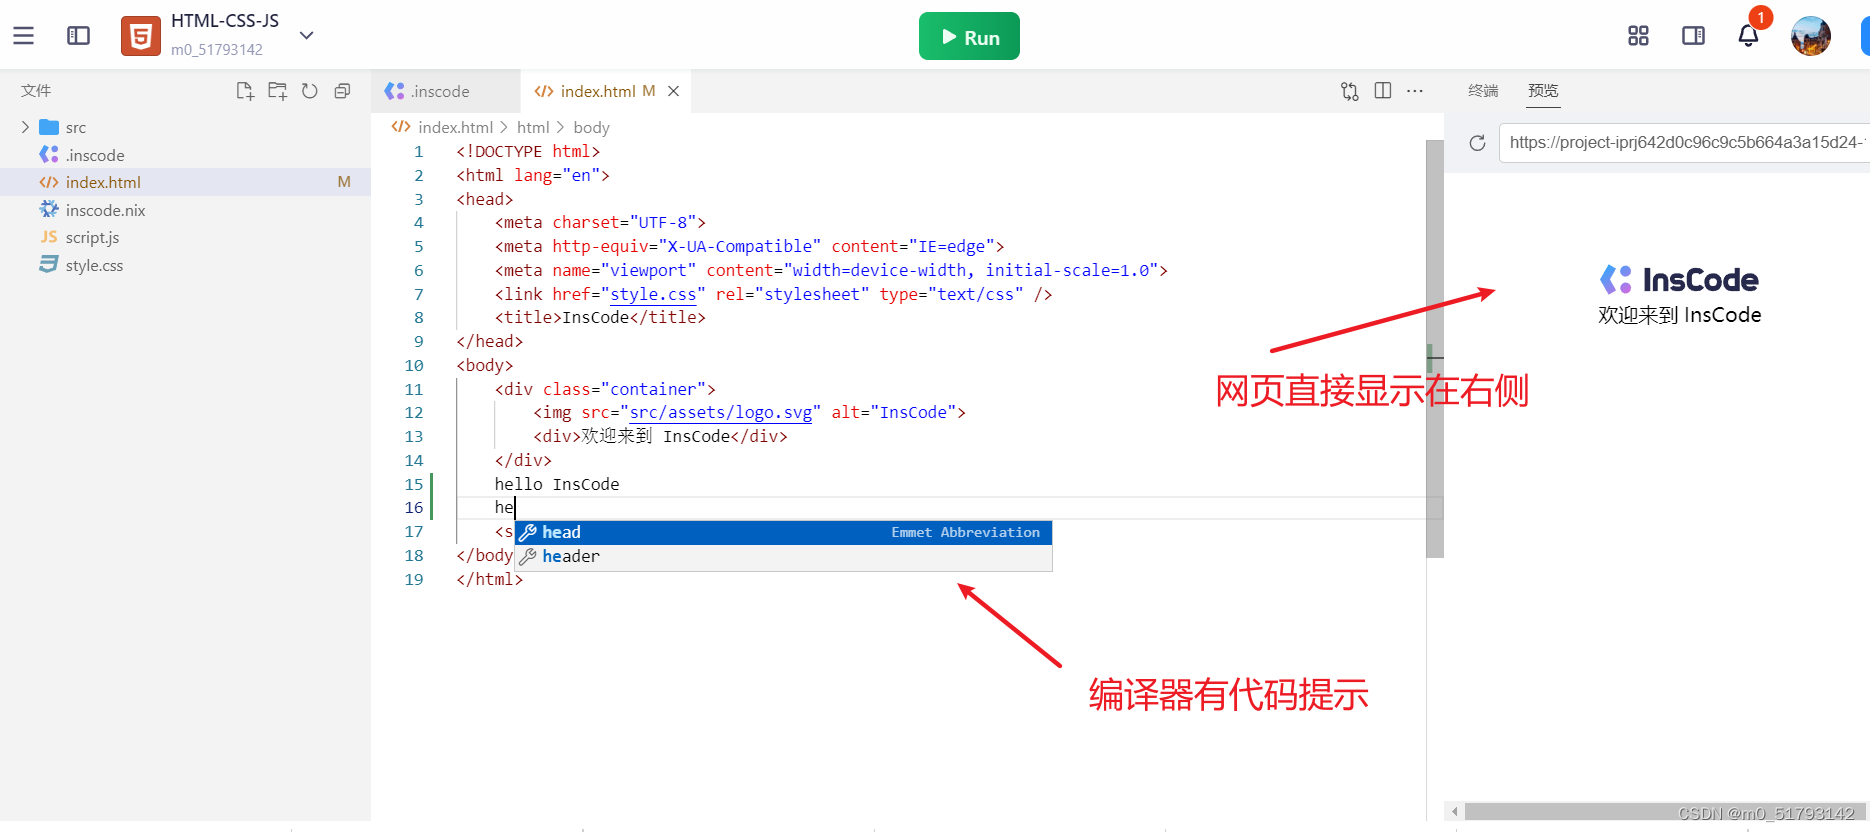
Task: Open style.css file
Action: click(x=94, y=265)
